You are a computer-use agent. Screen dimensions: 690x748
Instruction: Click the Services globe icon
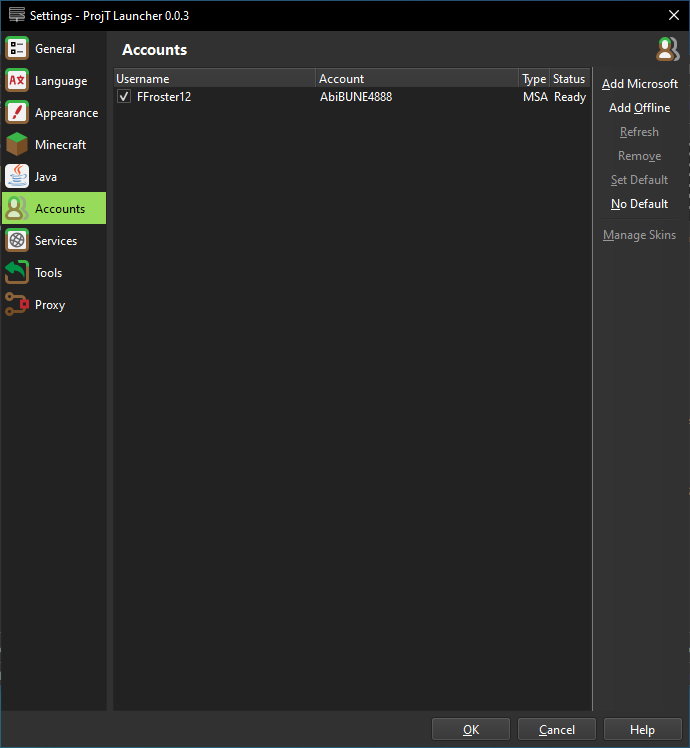[17, 240]
